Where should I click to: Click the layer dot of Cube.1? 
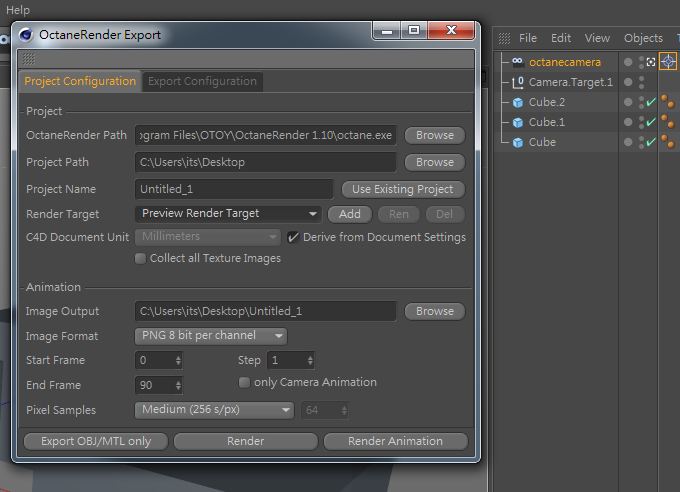tap(628, 122)
